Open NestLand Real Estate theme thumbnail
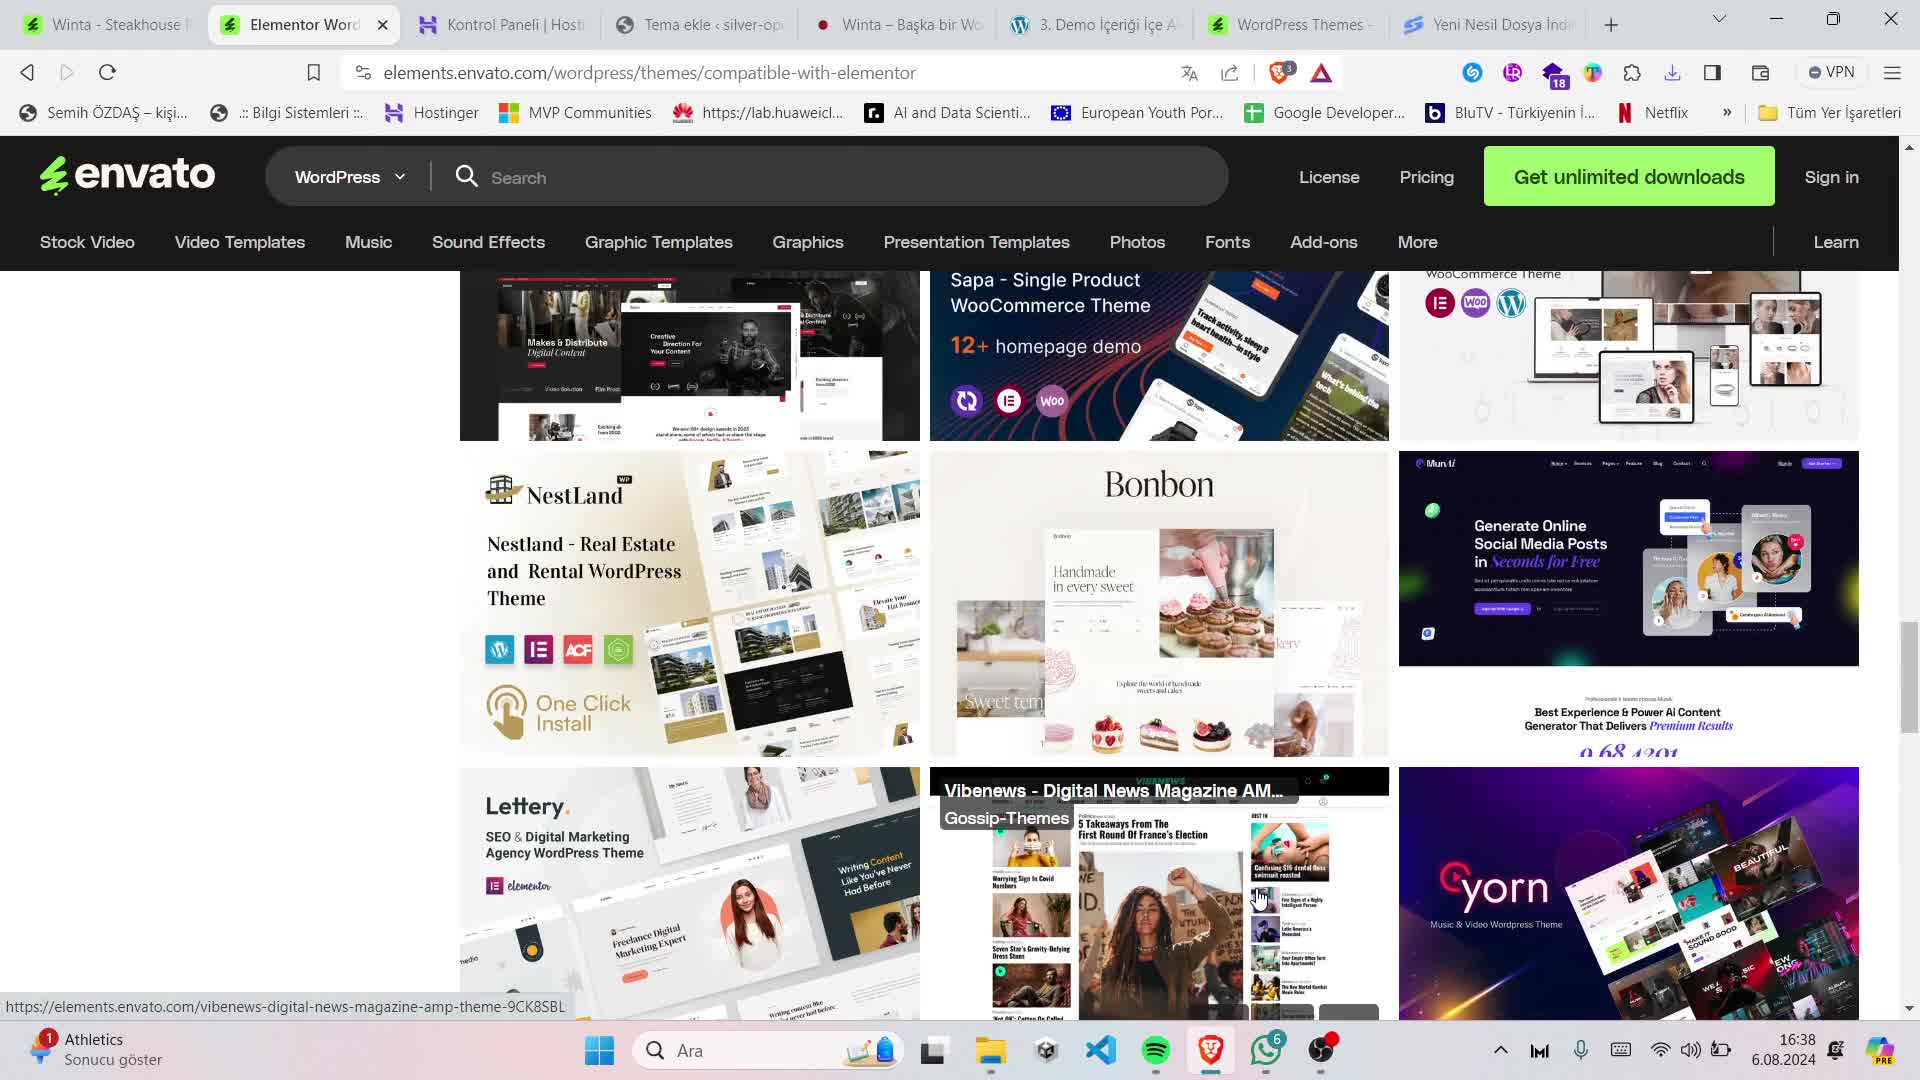Screen dimensions: 1920x1080 [689, 603]
